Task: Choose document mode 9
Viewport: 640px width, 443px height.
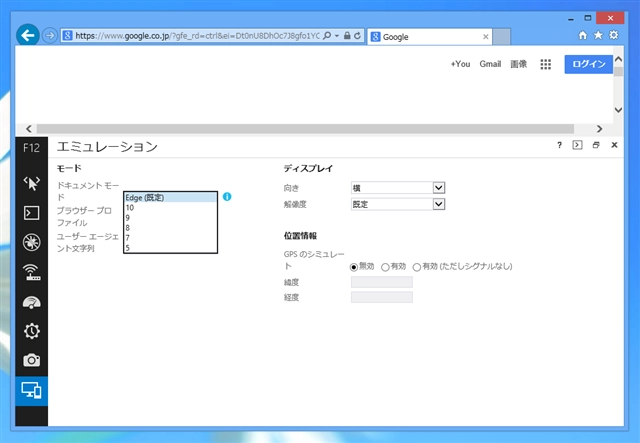Action: pyautogui.click(x=170, y=218)
